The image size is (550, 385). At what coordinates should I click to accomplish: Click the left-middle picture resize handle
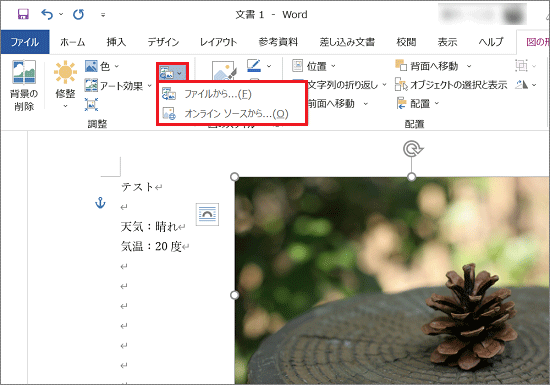pyautogui.click(x=235, y=295)
